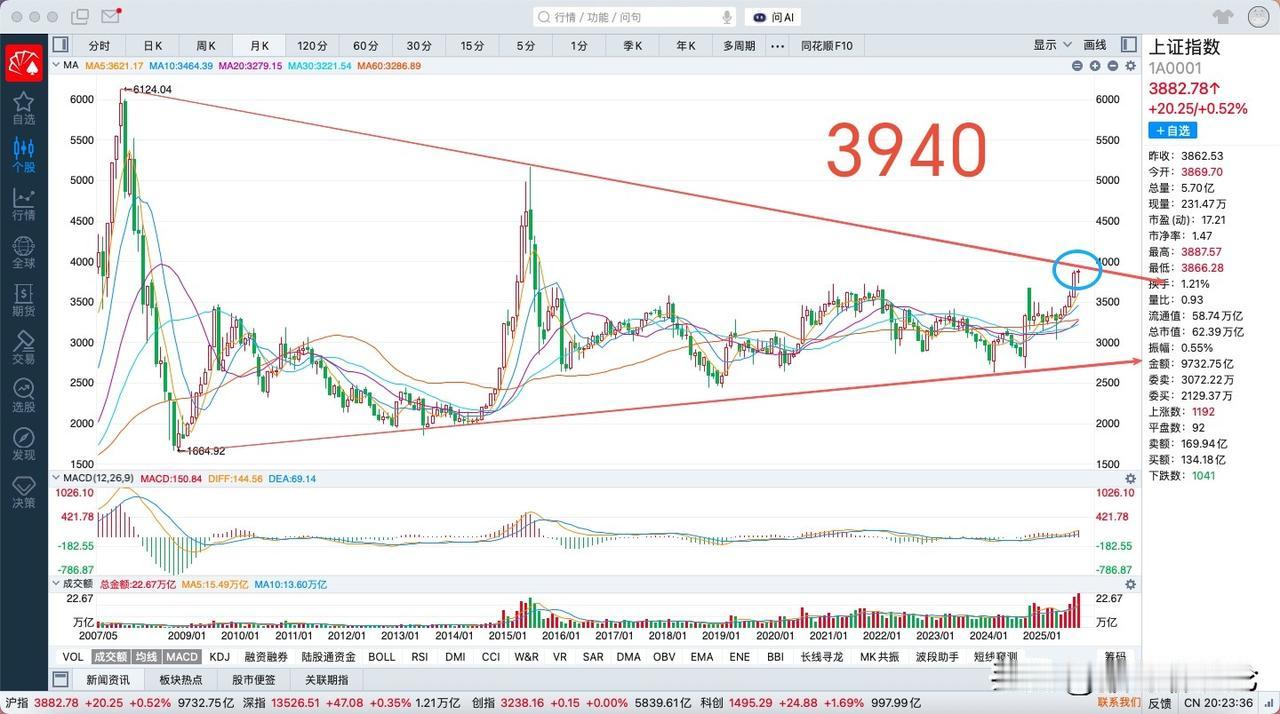
Task: Open the 全球 globe sidebar icon
Action: (x=23, y=252)
